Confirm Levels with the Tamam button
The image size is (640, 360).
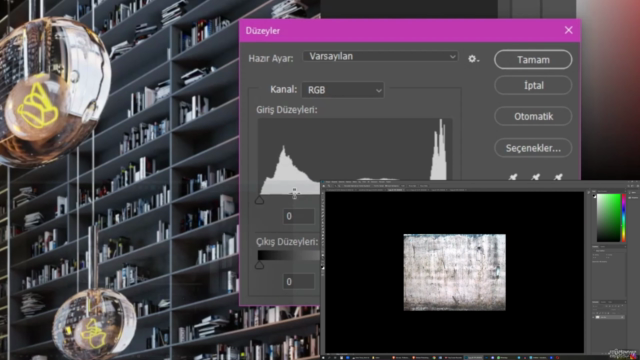click(533, 60)
